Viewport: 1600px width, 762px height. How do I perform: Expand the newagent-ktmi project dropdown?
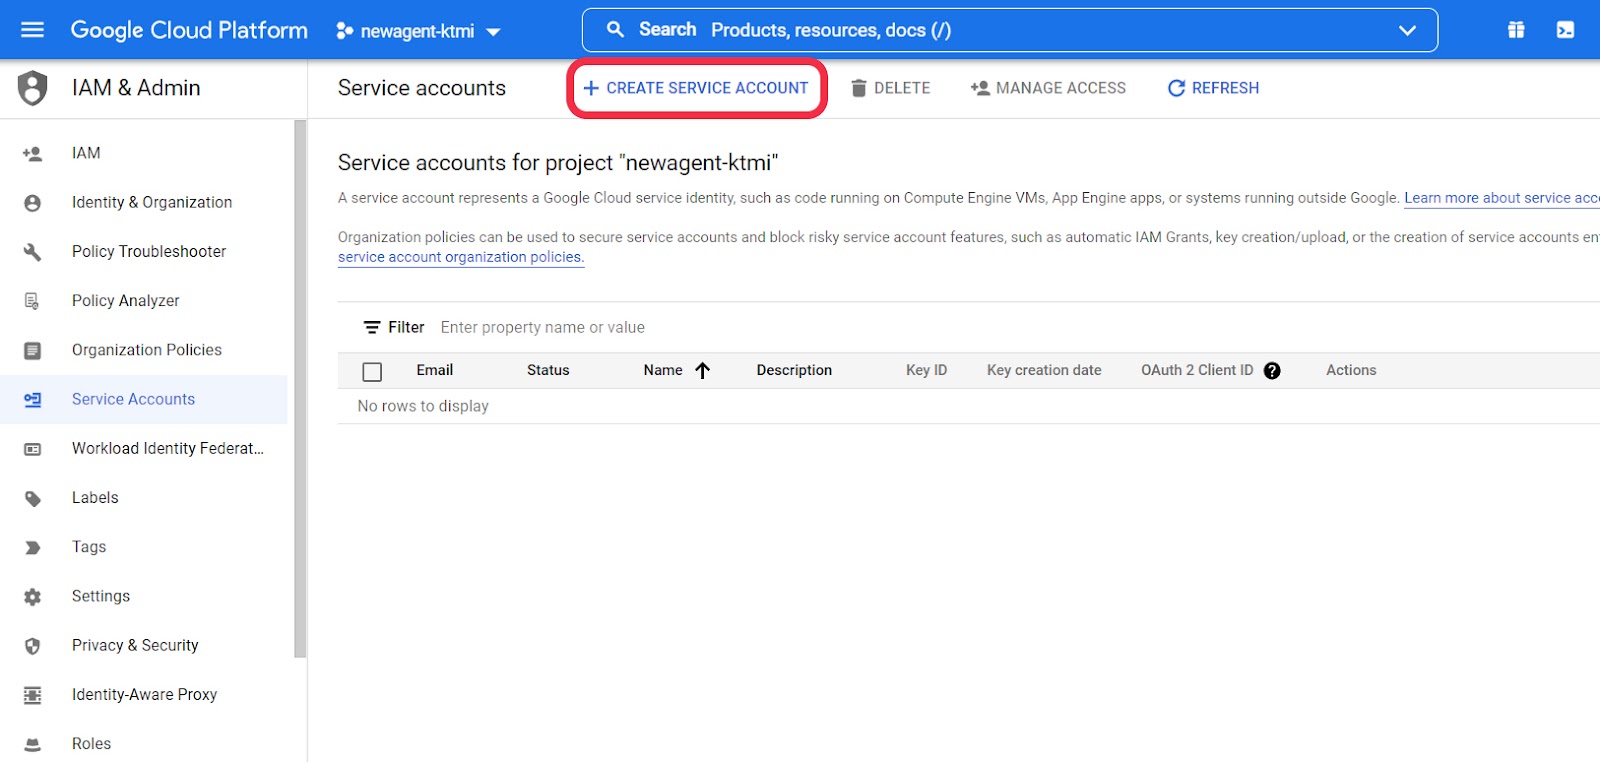click(x=493, y=32)
